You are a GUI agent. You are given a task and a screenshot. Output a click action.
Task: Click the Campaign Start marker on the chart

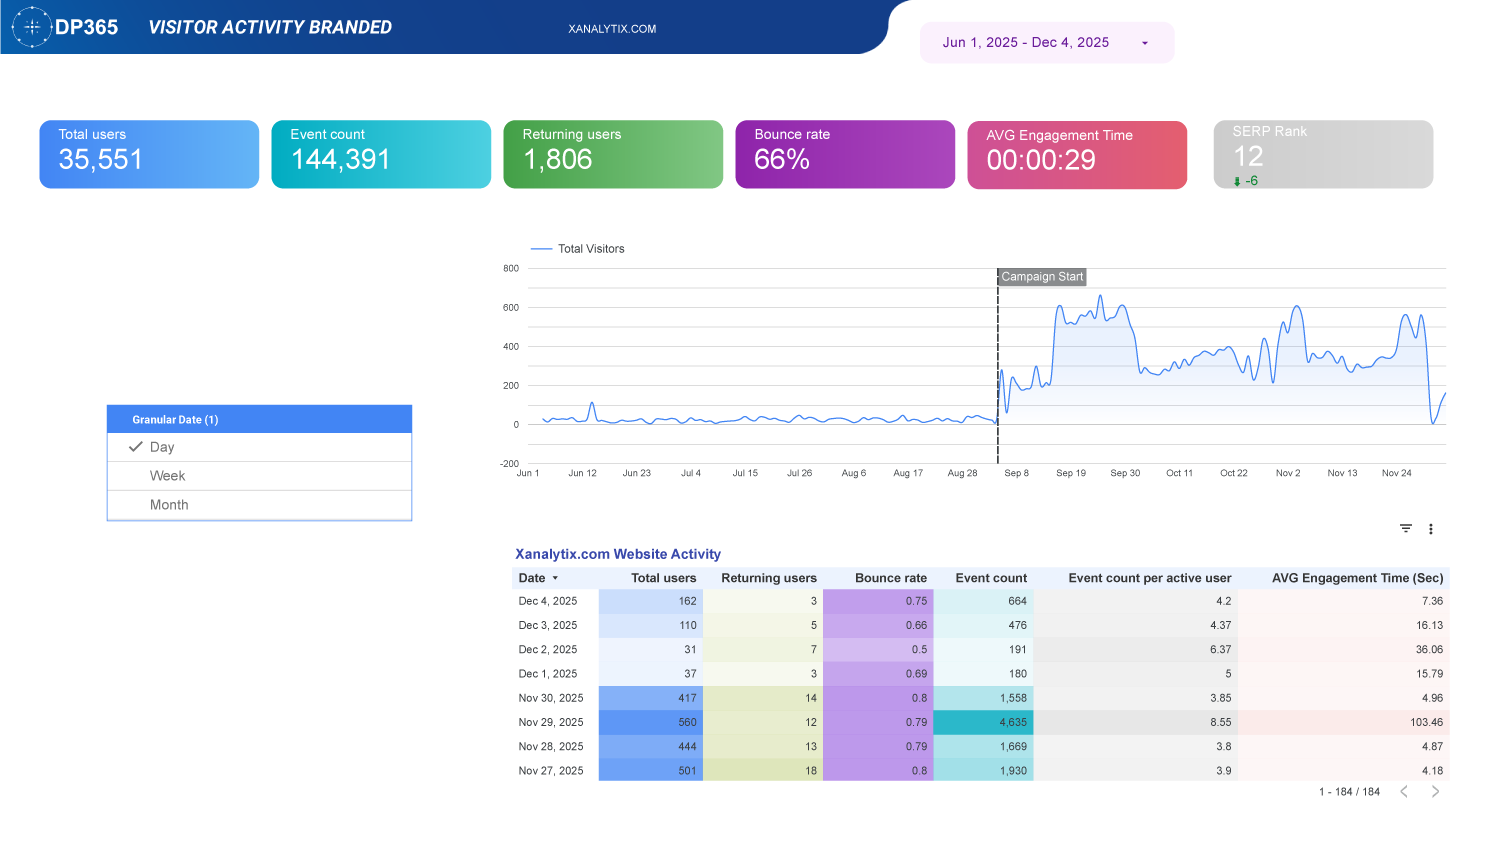[x=1041, y=276]
